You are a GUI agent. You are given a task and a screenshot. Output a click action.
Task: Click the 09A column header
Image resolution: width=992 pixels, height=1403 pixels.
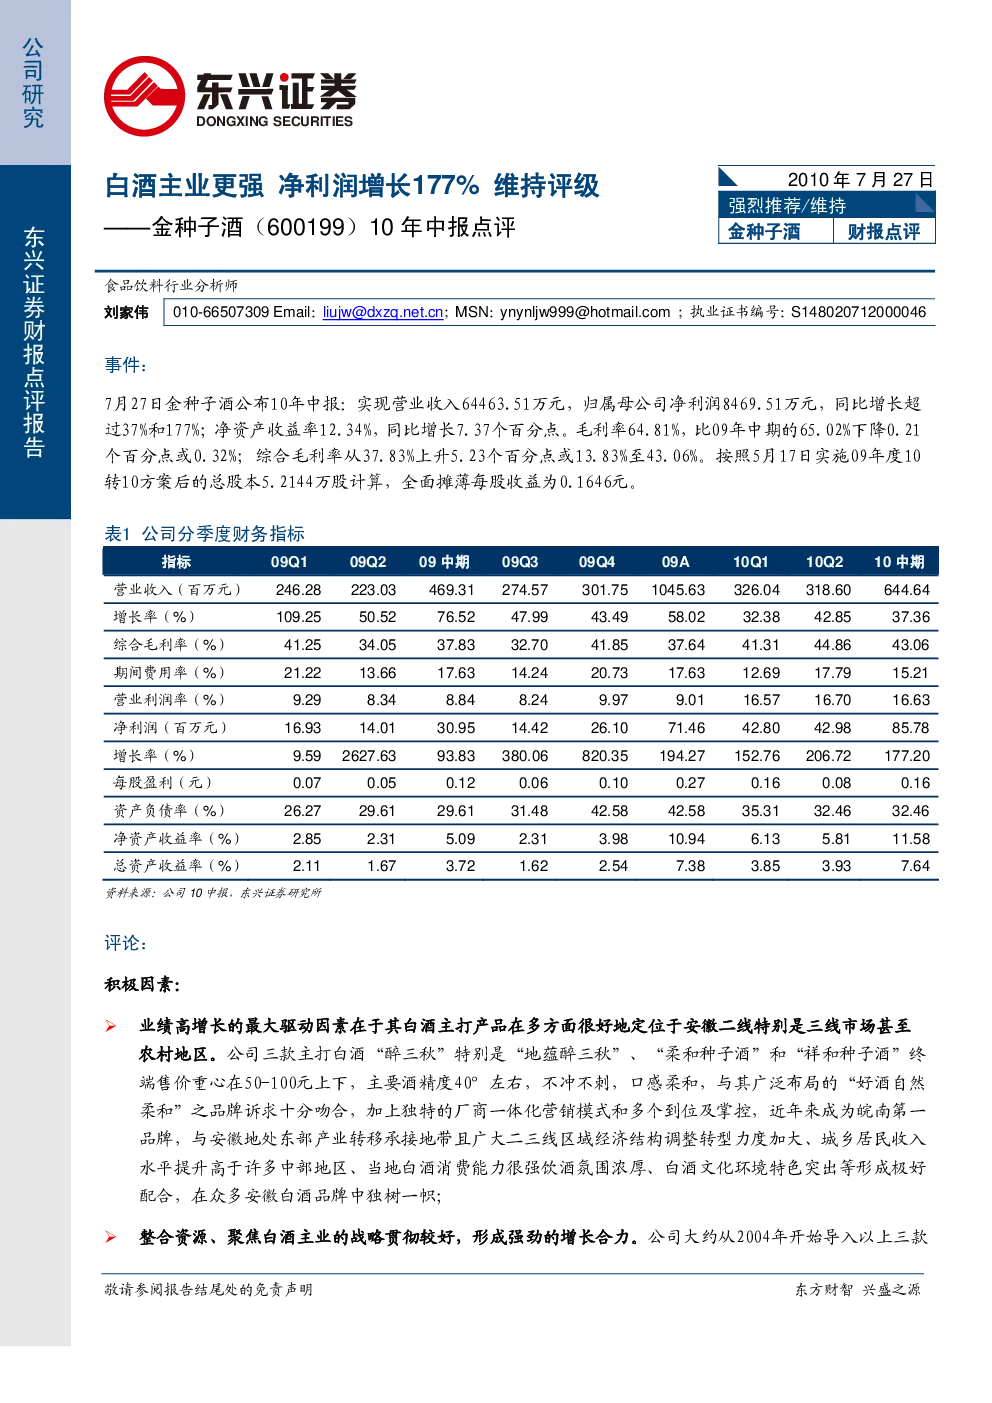(x=675, y=562)
